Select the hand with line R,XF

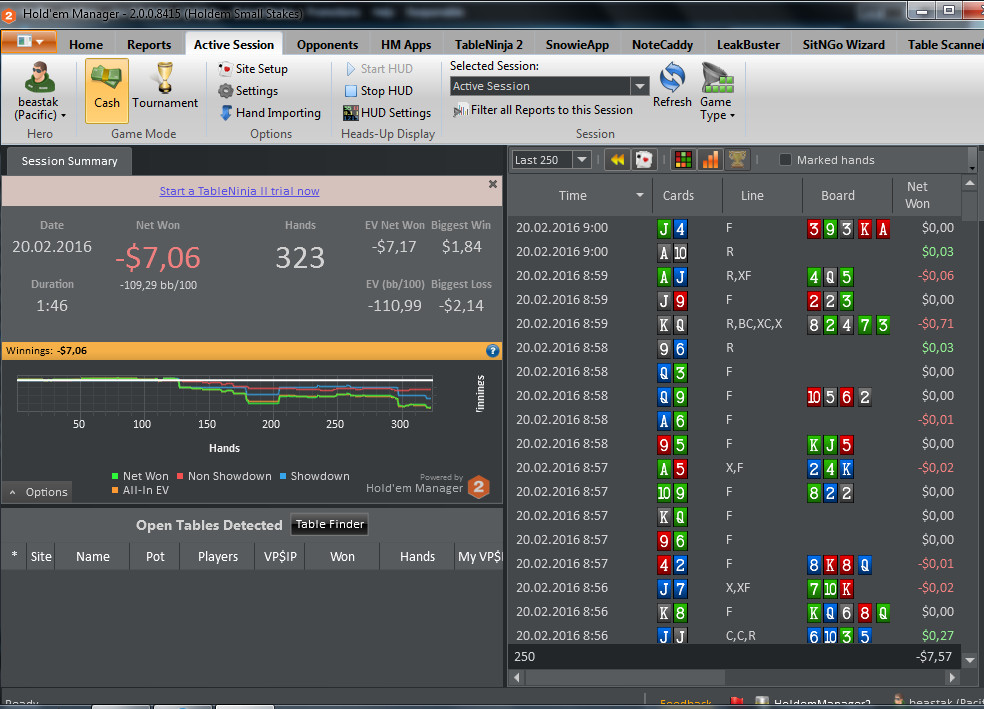coord(734,275)
